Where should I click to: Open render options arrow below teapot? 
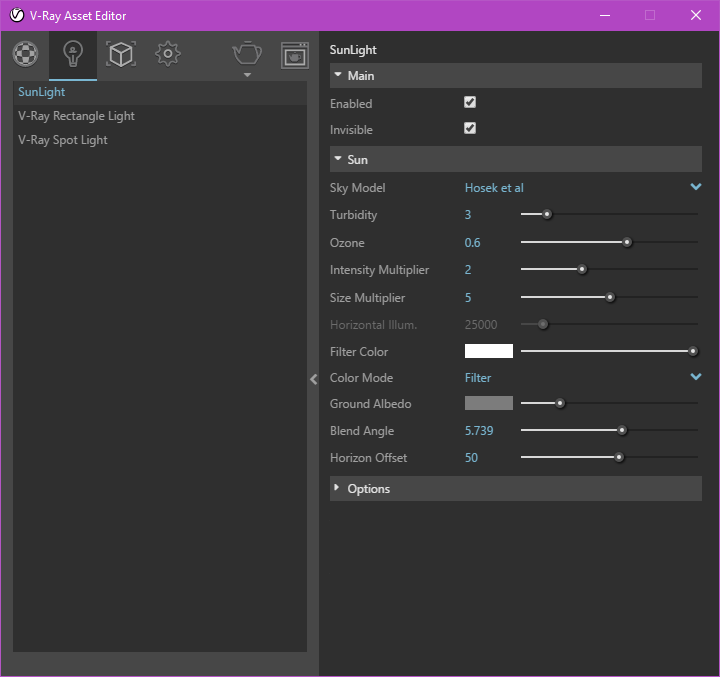[247, 75]
